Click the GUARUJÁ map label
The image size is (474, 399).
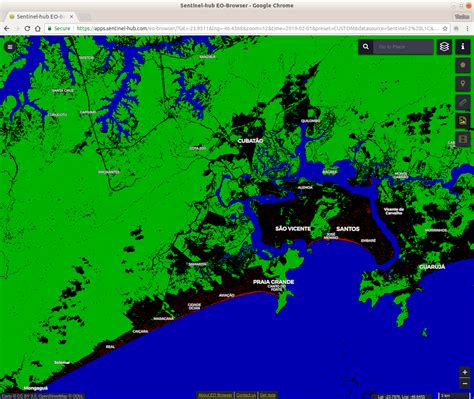[432, 267]
